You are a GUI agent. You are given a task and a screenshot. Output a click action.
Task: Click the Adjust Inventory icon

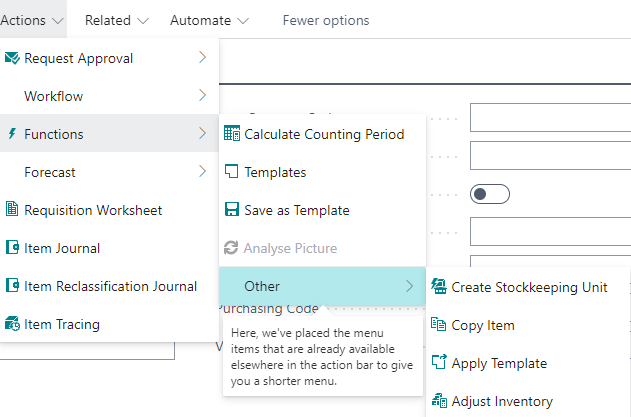point(438,401)
